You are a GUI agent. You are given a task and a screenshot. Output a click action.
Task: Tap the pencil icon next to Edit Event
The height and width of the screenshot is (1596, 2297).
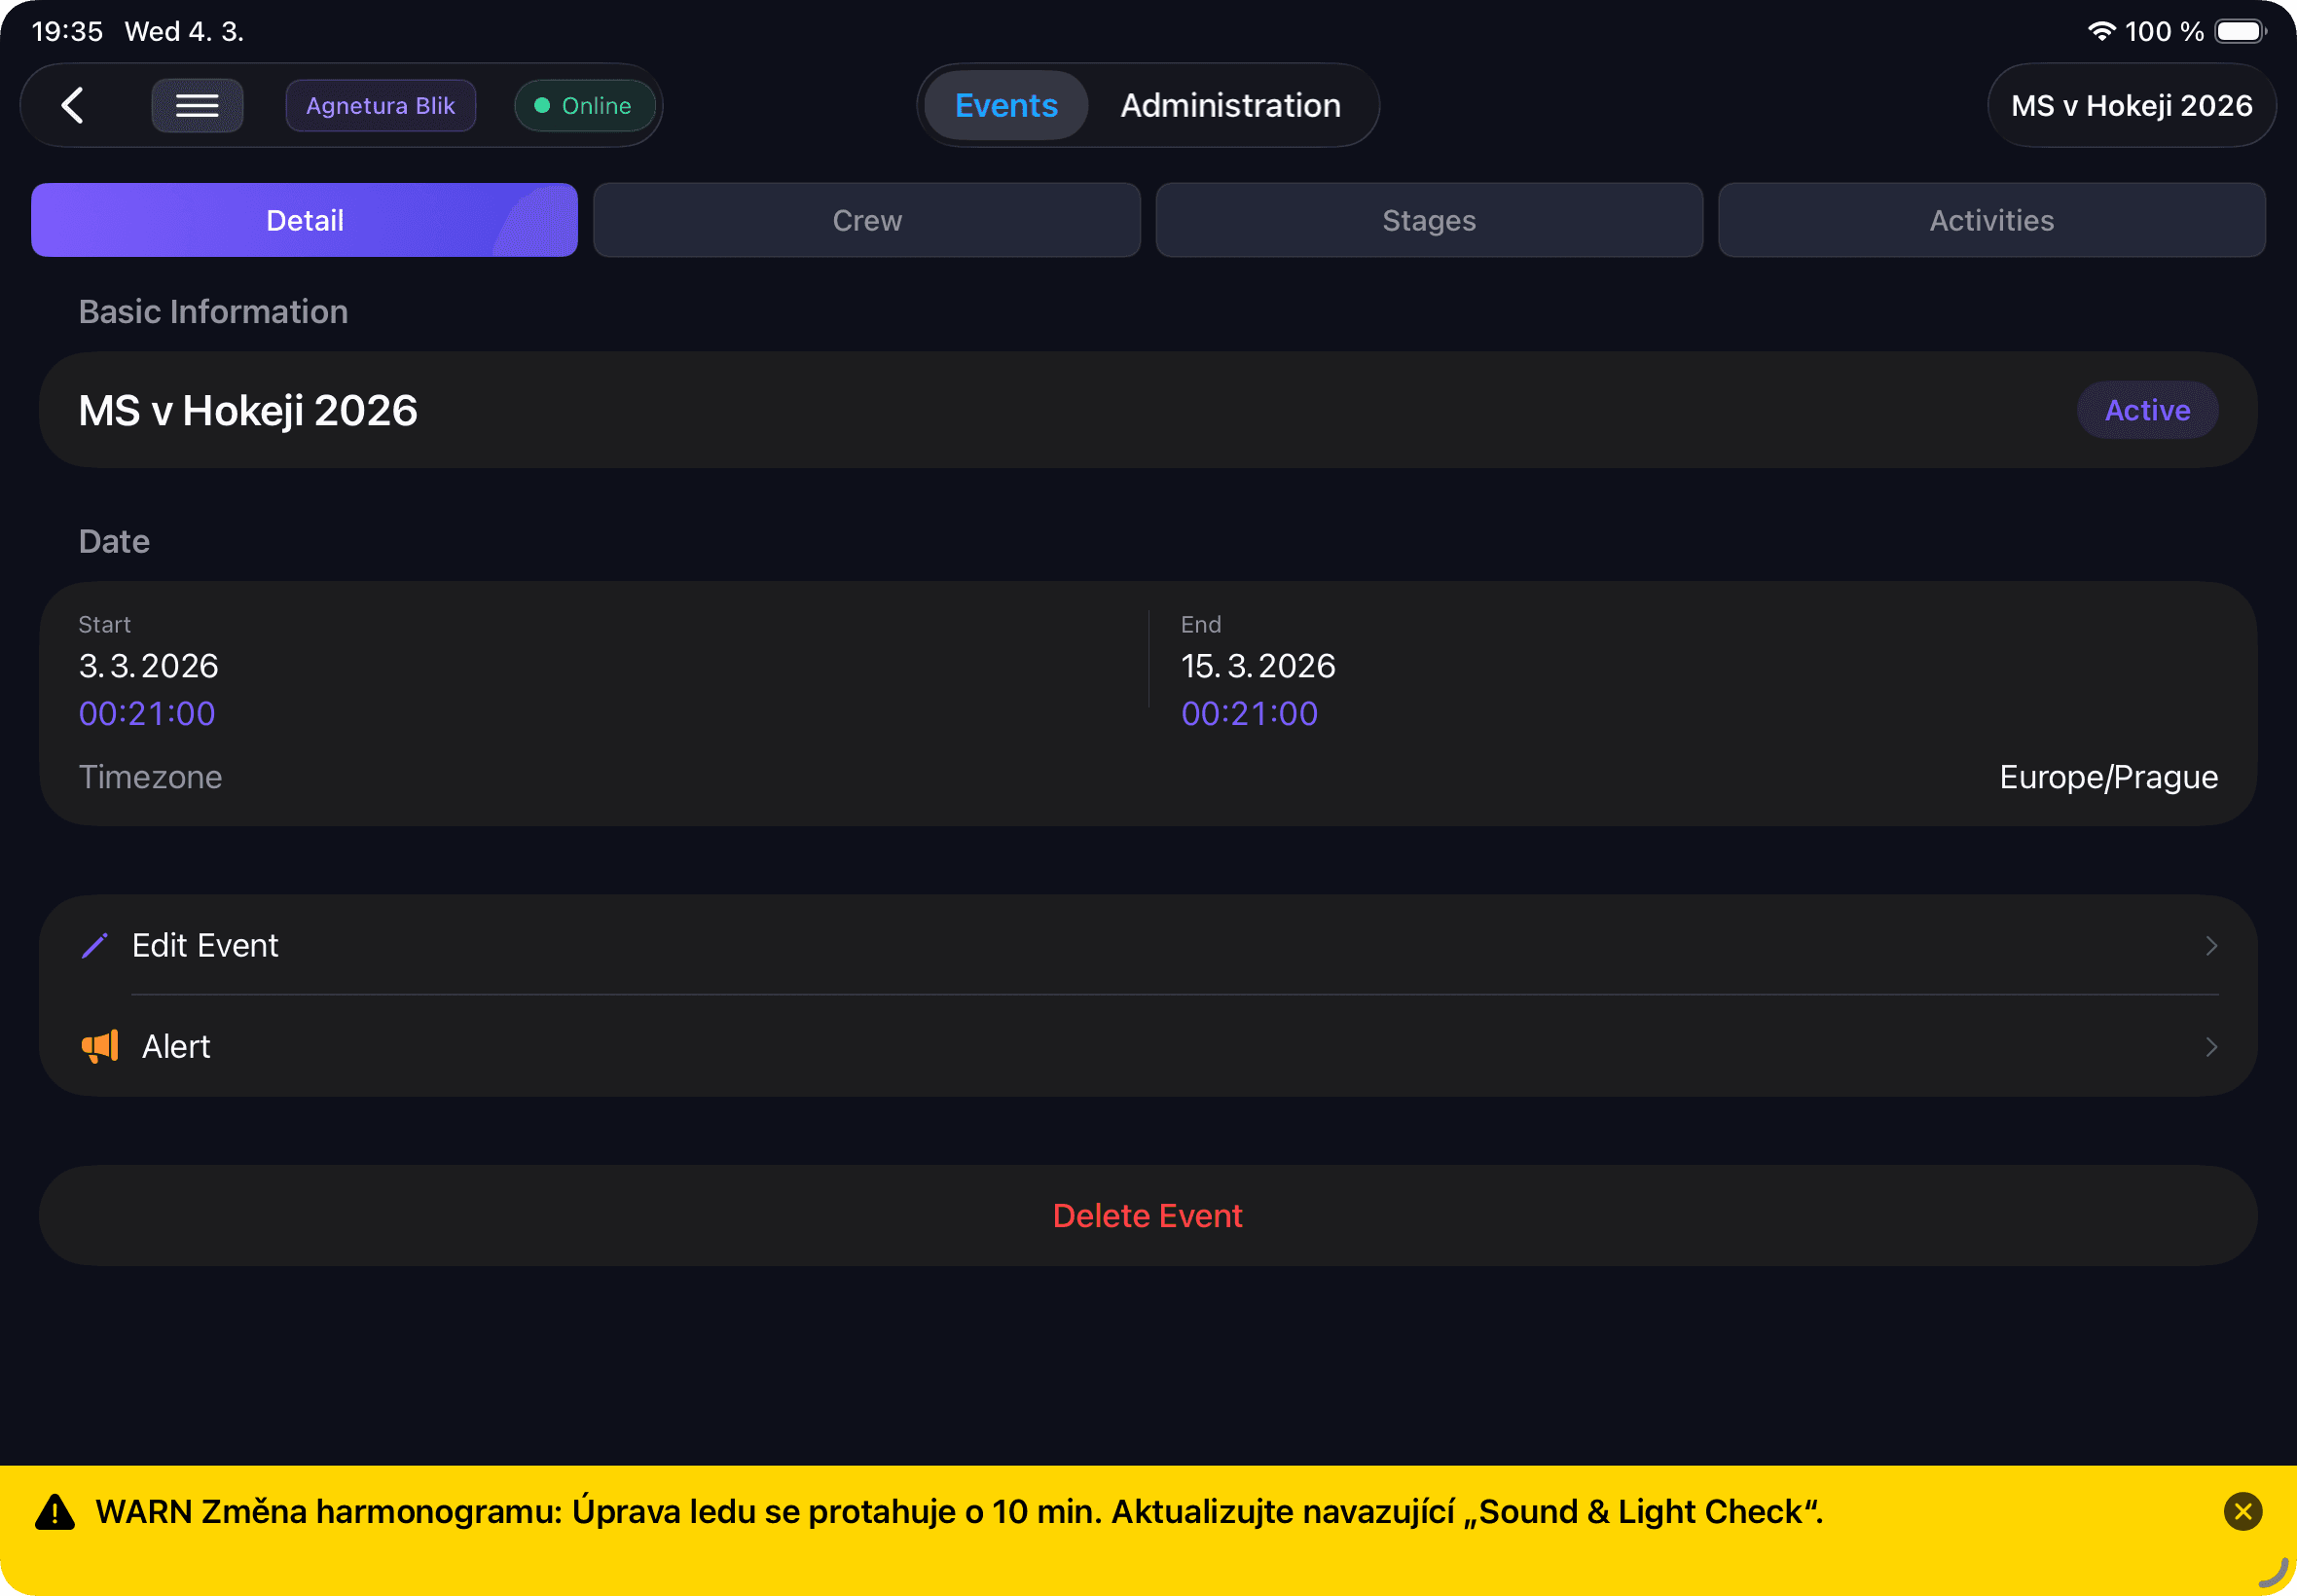(x=96, y=944)
